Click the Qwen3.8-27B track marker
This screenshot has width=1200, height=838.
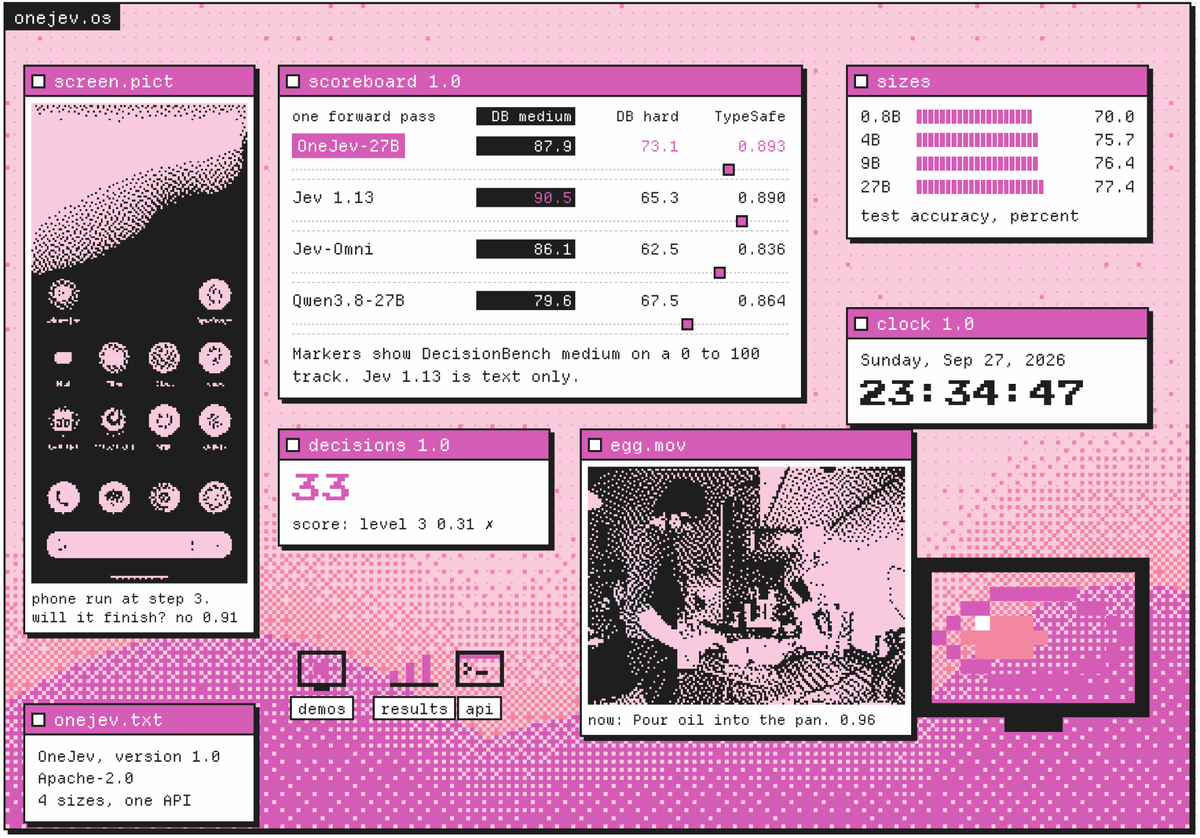coord(687,323)
